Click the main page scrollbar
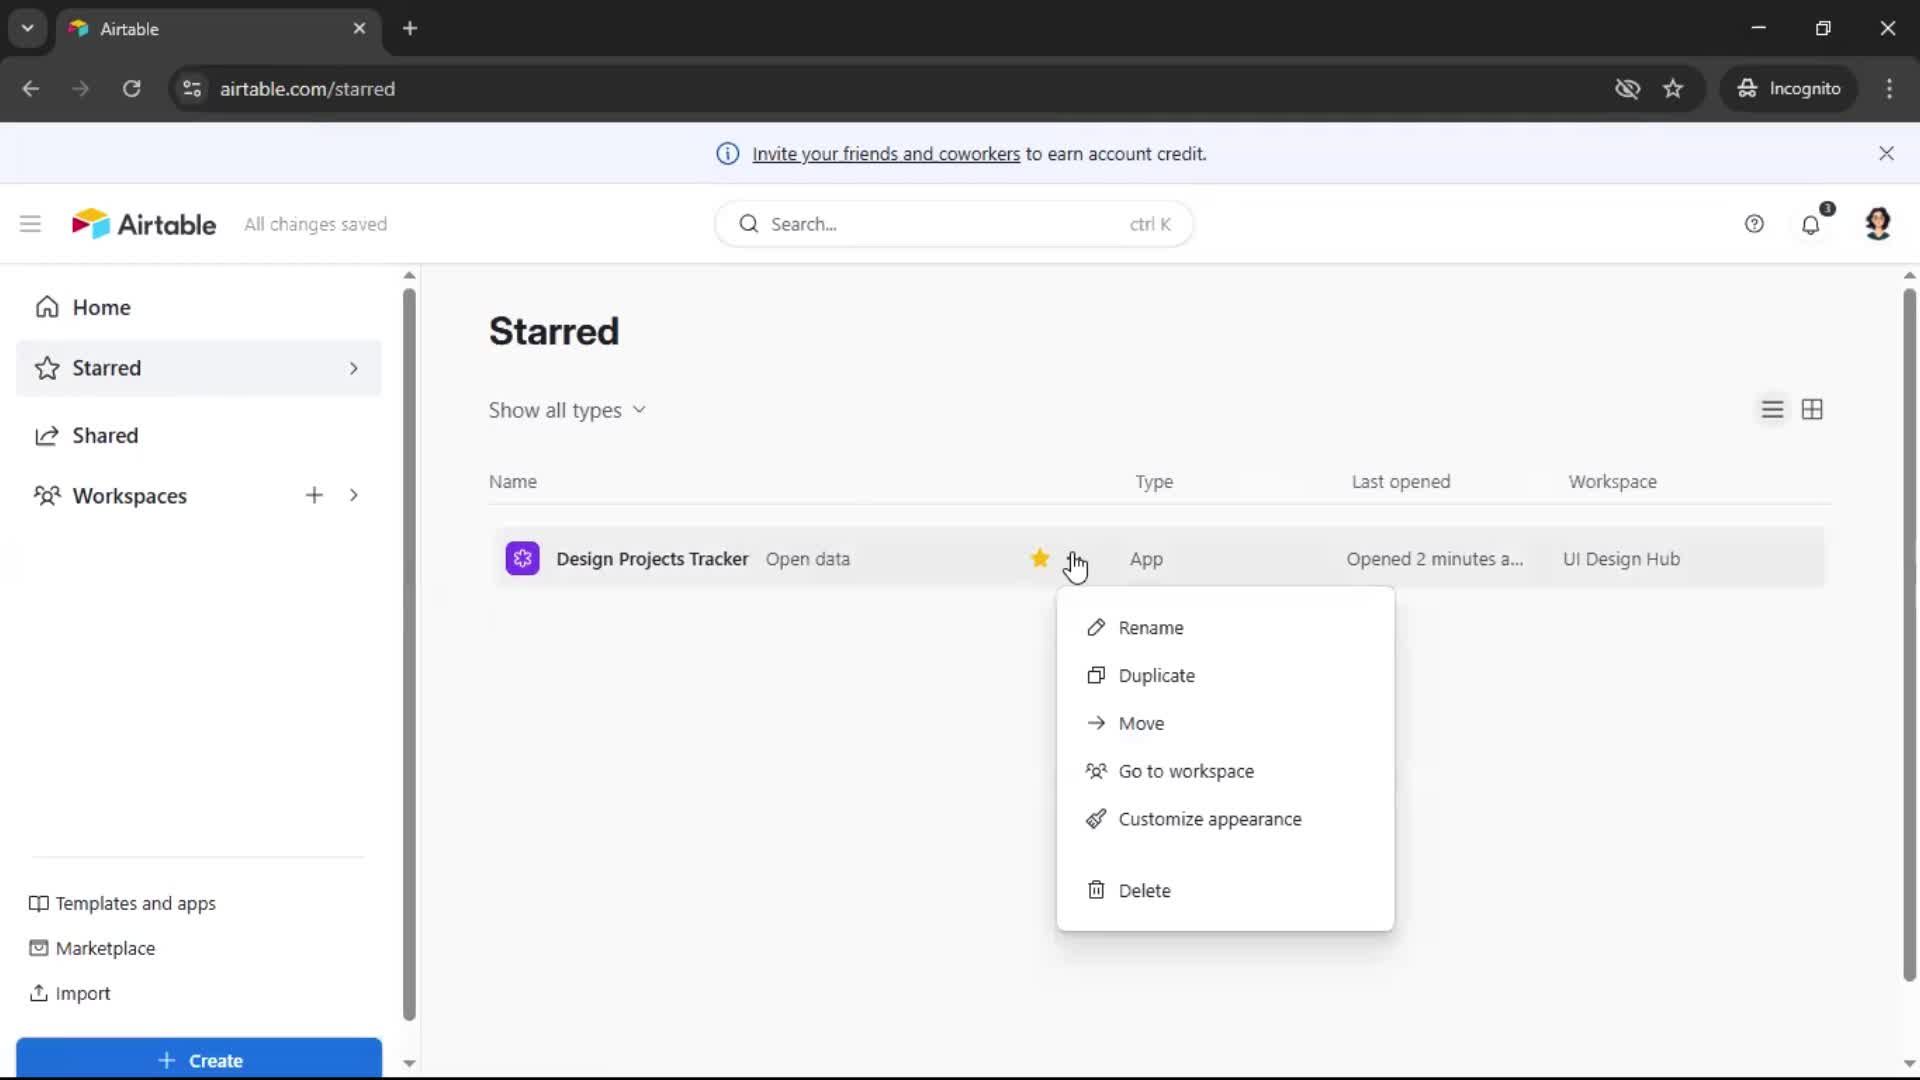This screenshot has width=1920, height=1080. 1909,635
